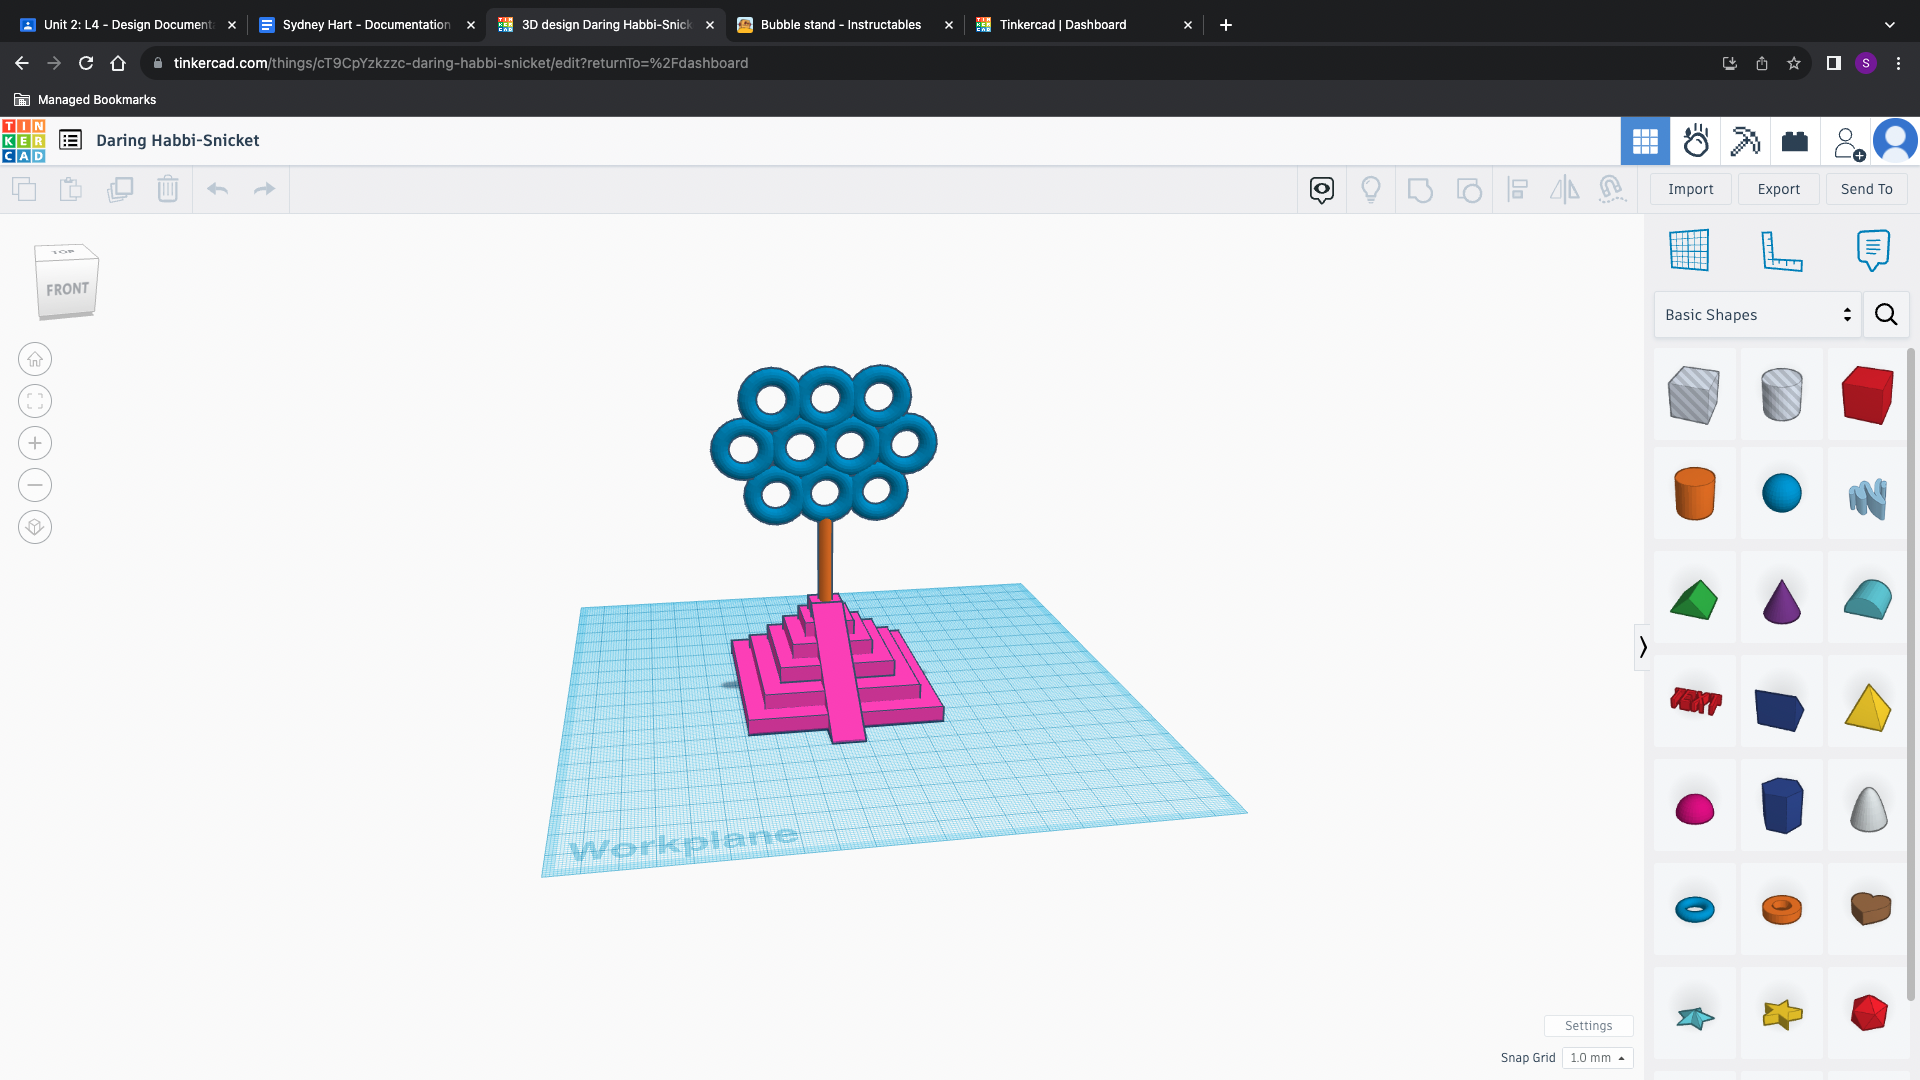
Task: Expand the shape library search bar
Action: (x=1888, y=314)
